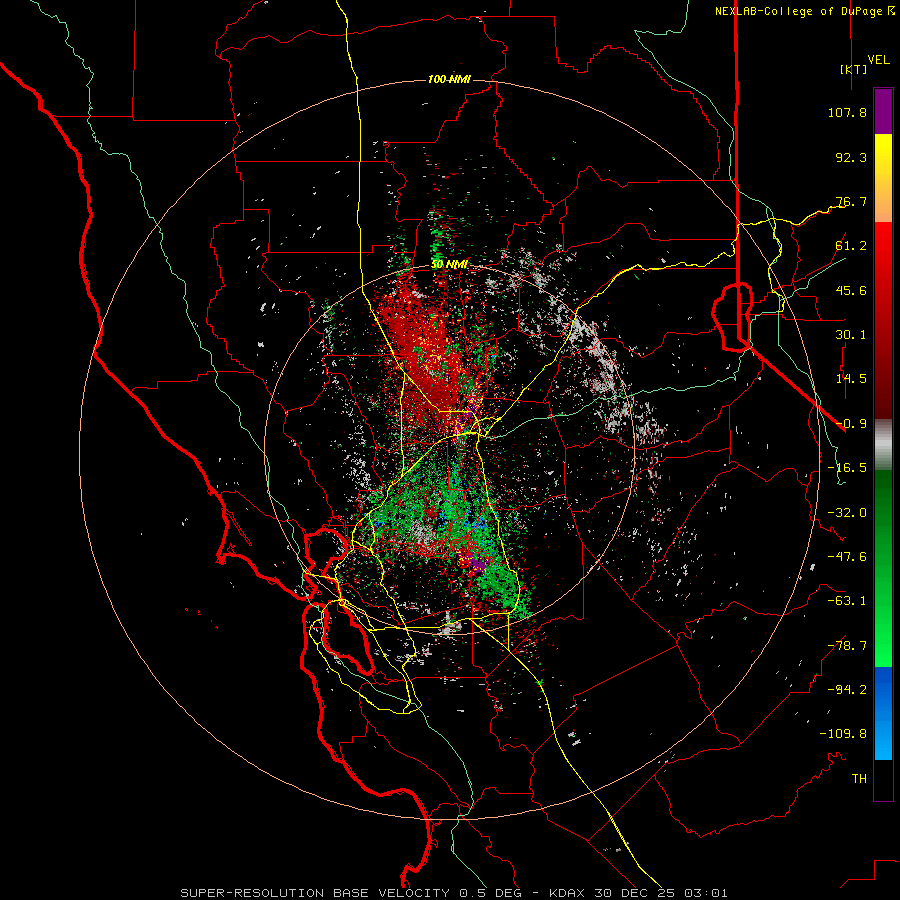Select the -63.1 legend value
The height and width of the screenshot is (900, 900).
coord(847,601)
